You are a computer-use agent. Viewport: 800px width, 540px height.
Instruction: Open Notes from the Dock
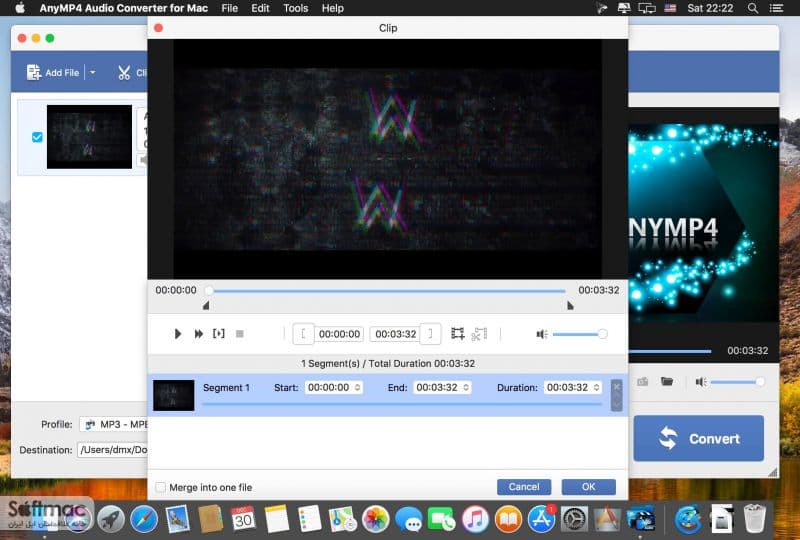[277, 520]
